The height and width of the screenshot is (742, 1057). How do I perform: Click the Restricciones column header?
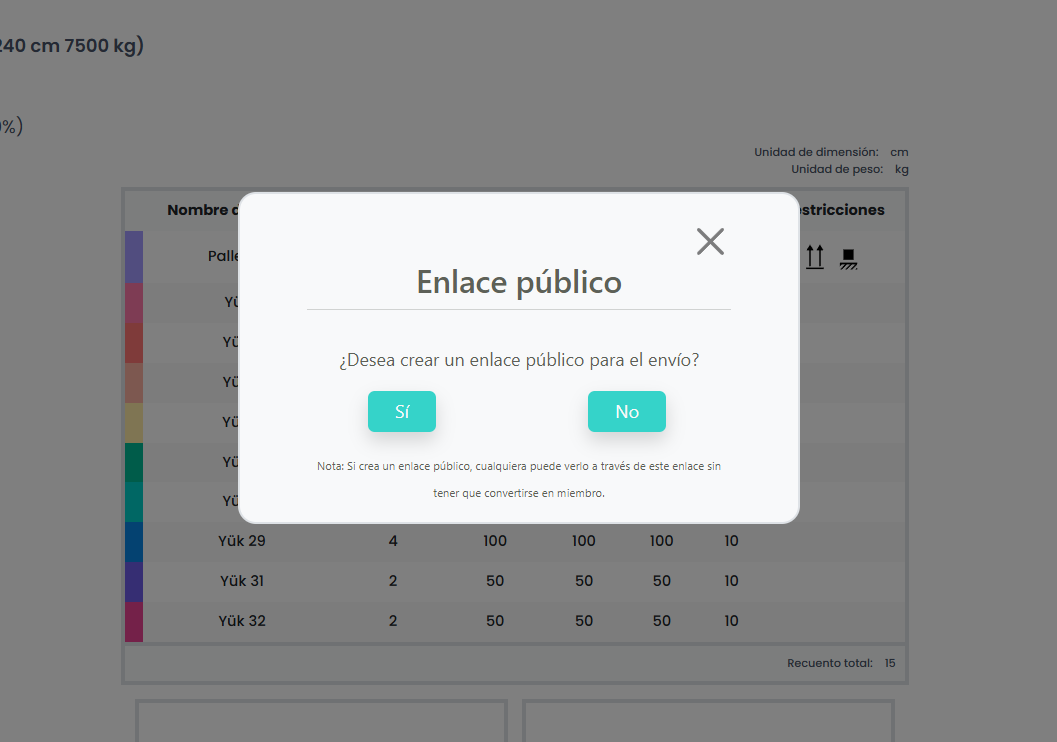(x=841, y=209)
